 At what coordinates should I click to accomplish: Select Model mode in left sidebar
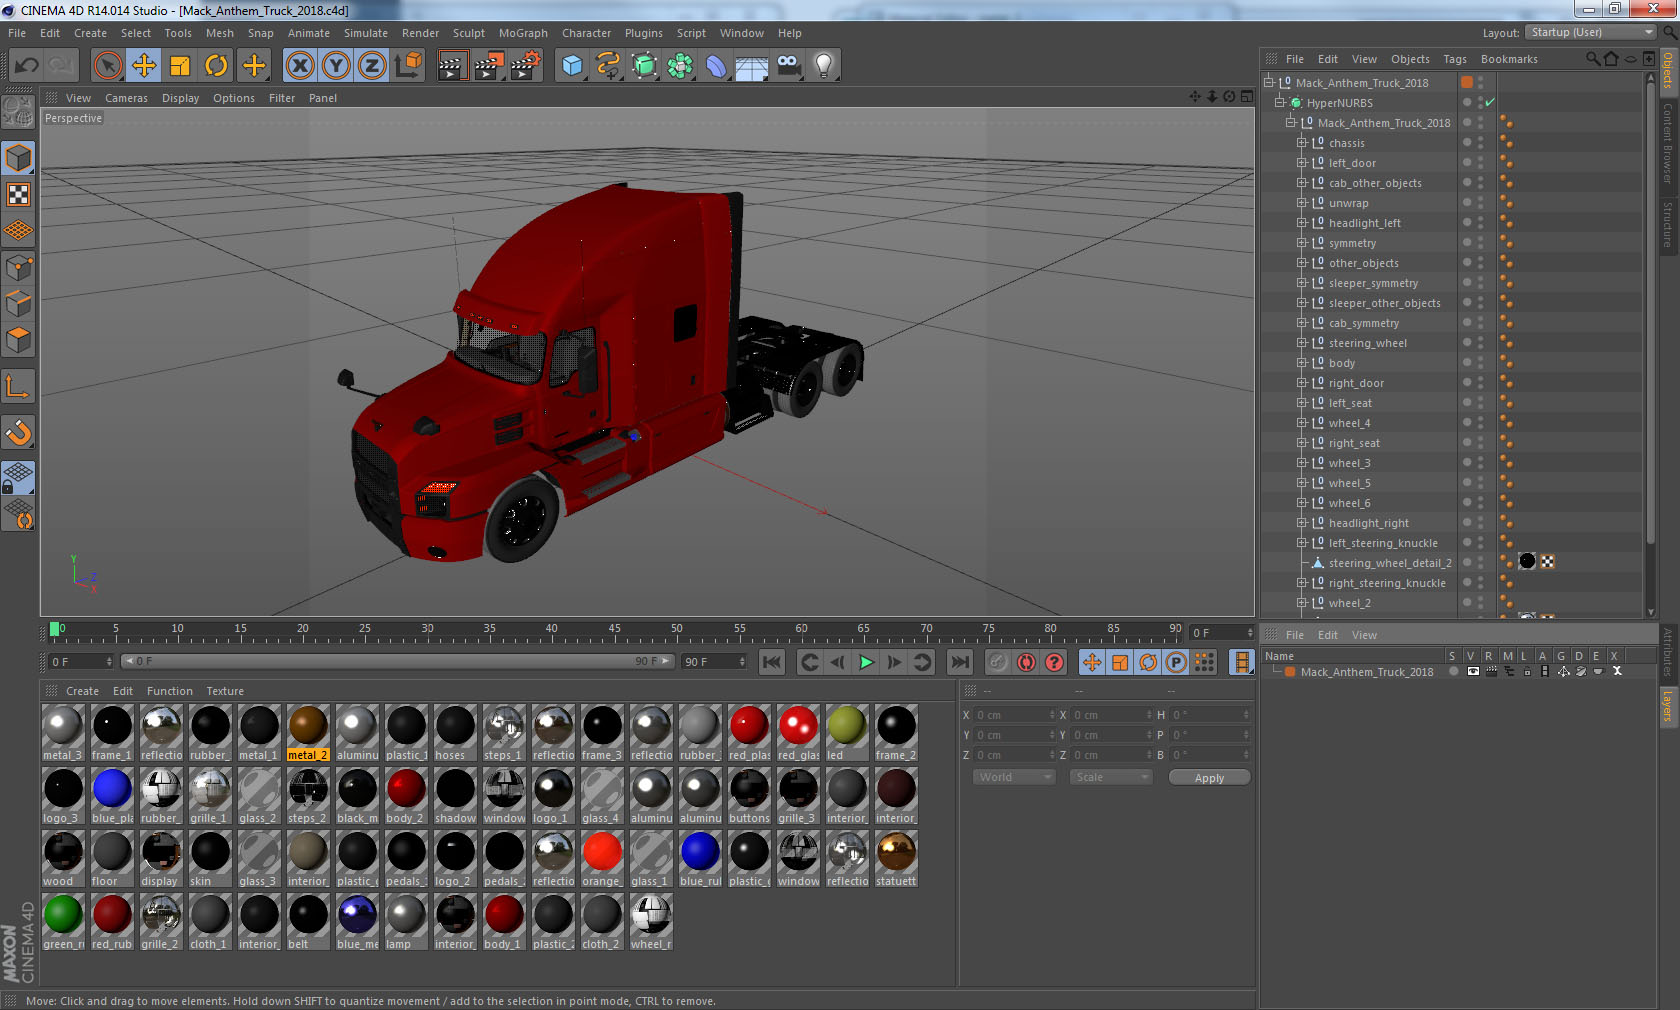18,158
